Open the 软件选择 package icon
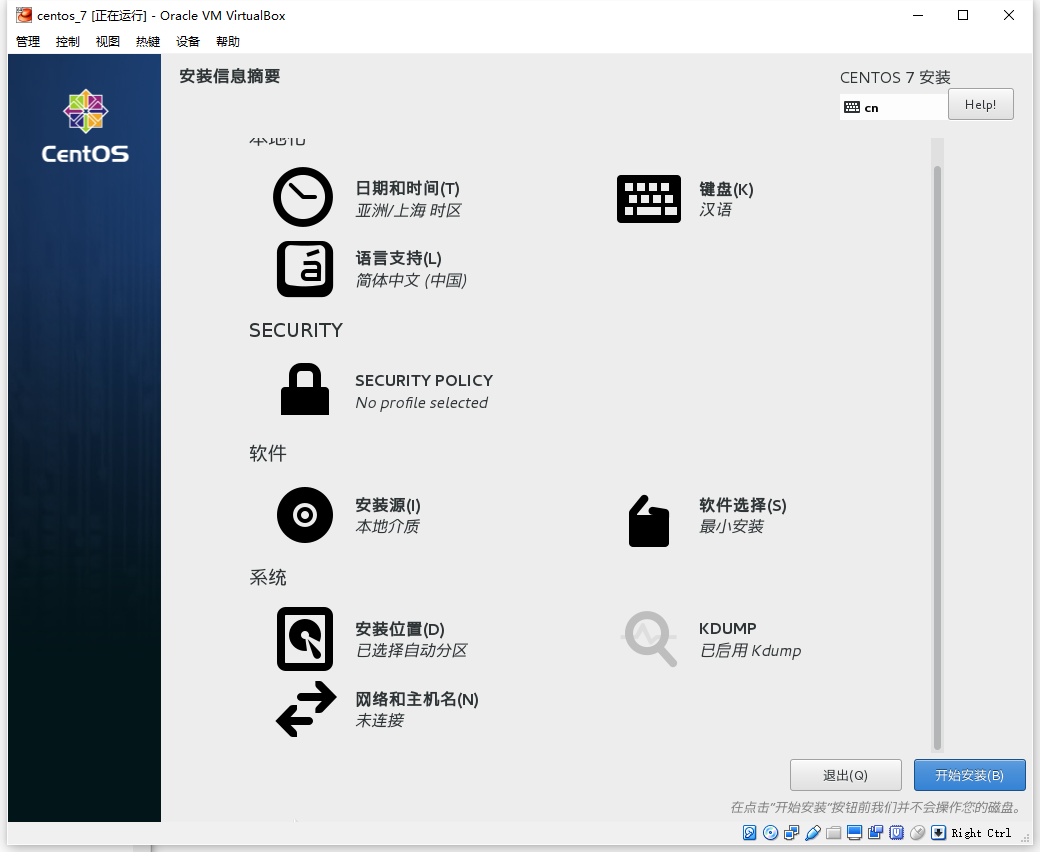This screenshot has width=1040, height=852. tap(649, 521)
